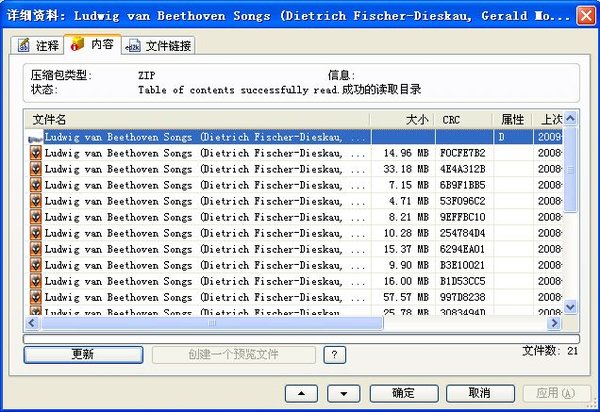The image size is (600, 412).
Task: Go to next item with down-arrow button
Action: (344, 393)
